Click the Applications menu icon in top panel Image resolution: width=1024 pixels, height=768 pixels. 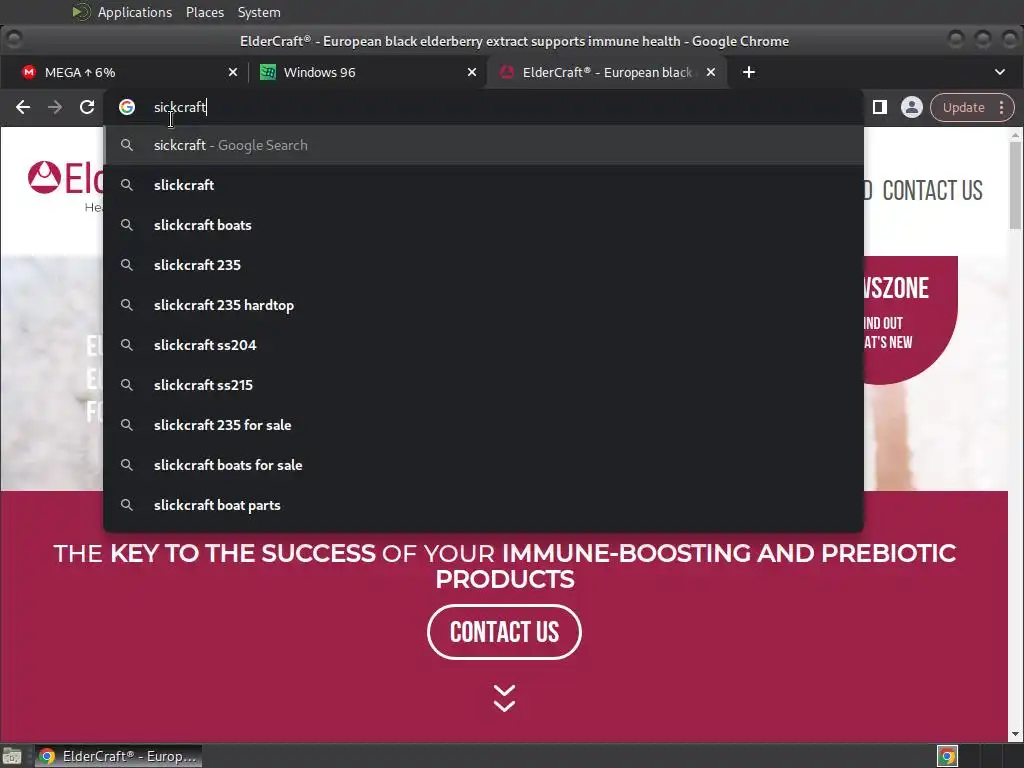[x=81, y=12]
